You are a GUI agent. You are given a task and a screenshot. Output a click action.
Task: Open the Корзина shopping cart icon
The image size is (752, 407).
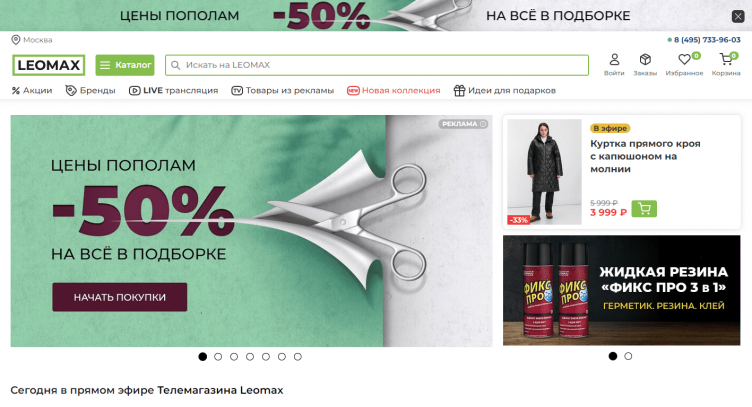[726, 60]
